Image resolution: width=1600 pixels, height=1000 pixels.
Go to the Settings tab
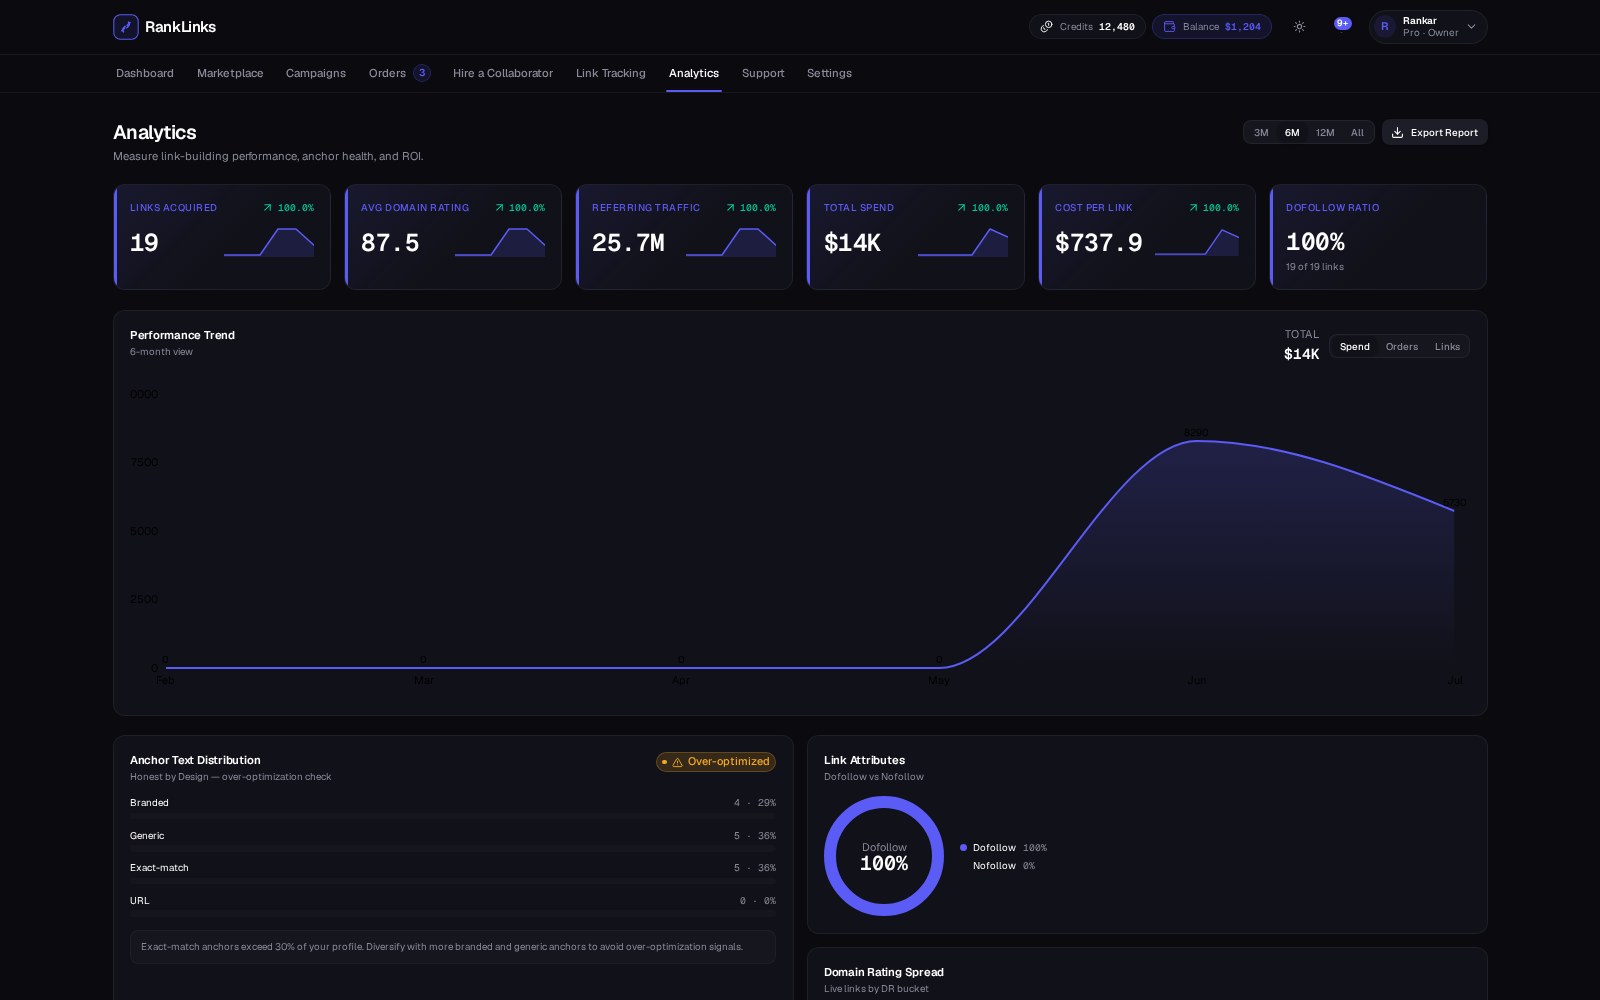829,73
